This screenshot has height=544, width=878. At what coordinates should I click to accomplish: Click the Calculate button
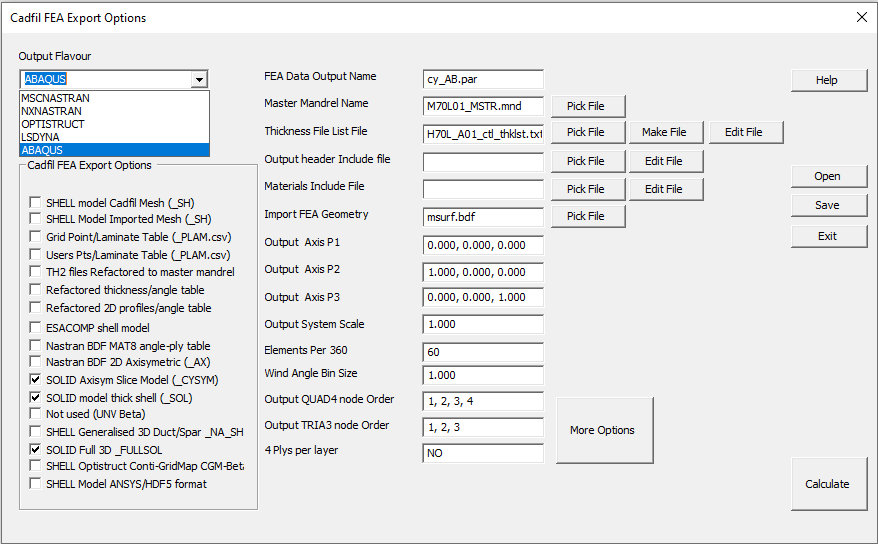829,484
